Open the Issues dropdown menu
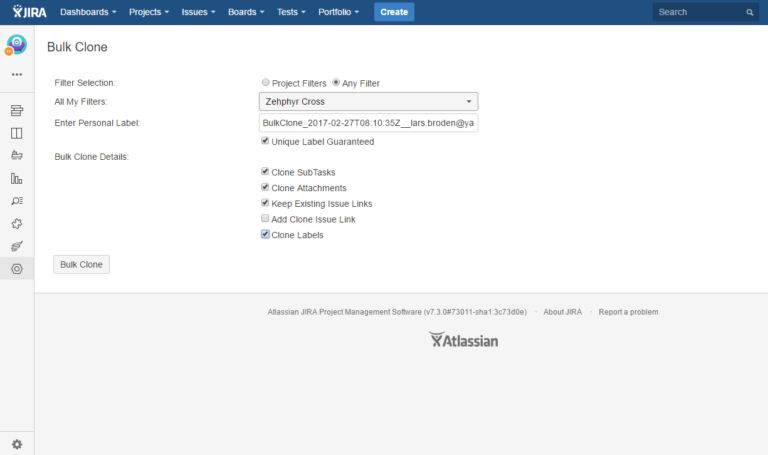 (198, 12)
